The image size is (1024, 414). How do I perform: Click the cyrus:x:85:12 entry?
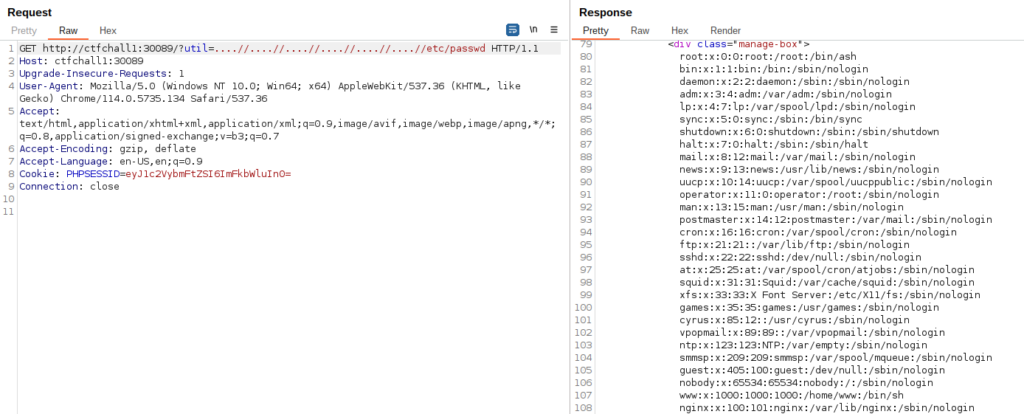(x=794, y=319)
